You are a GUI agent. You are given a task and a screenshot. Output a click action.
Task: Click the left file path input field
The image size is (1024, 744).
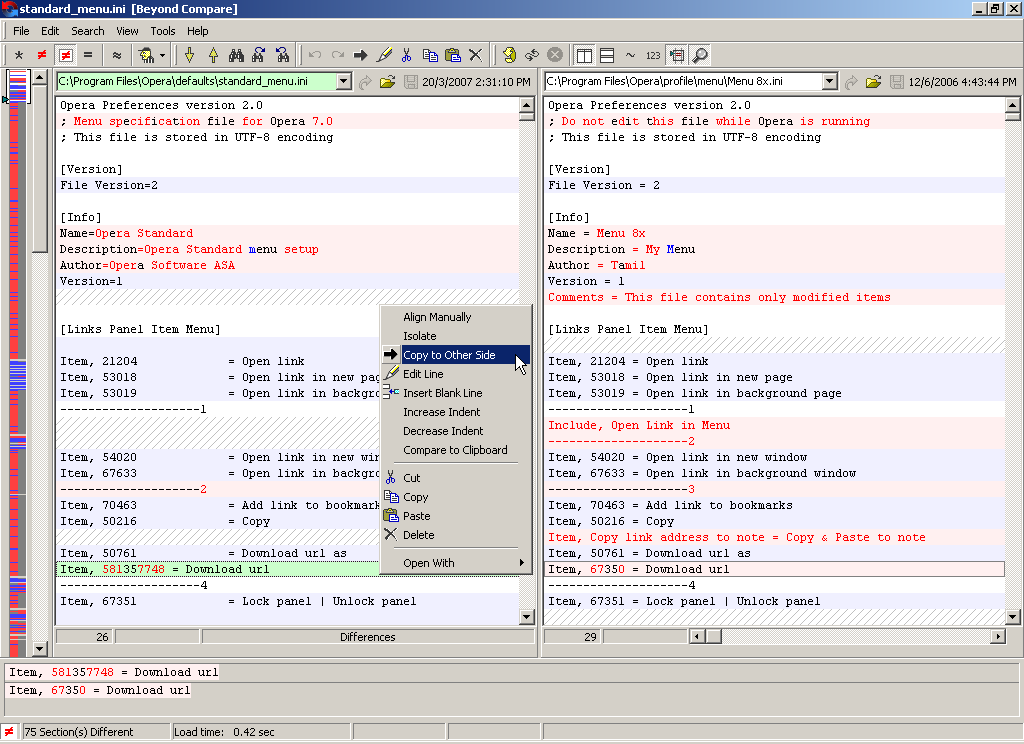(x=197, y=81)
